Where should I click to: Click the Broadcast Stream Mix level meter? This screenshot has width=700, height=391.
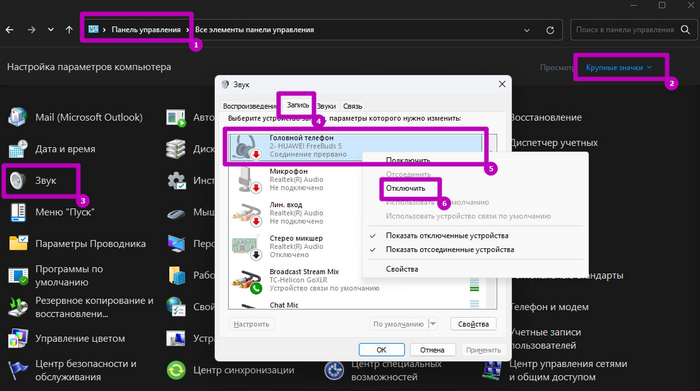pyautogui.click(x=474, y=284)
